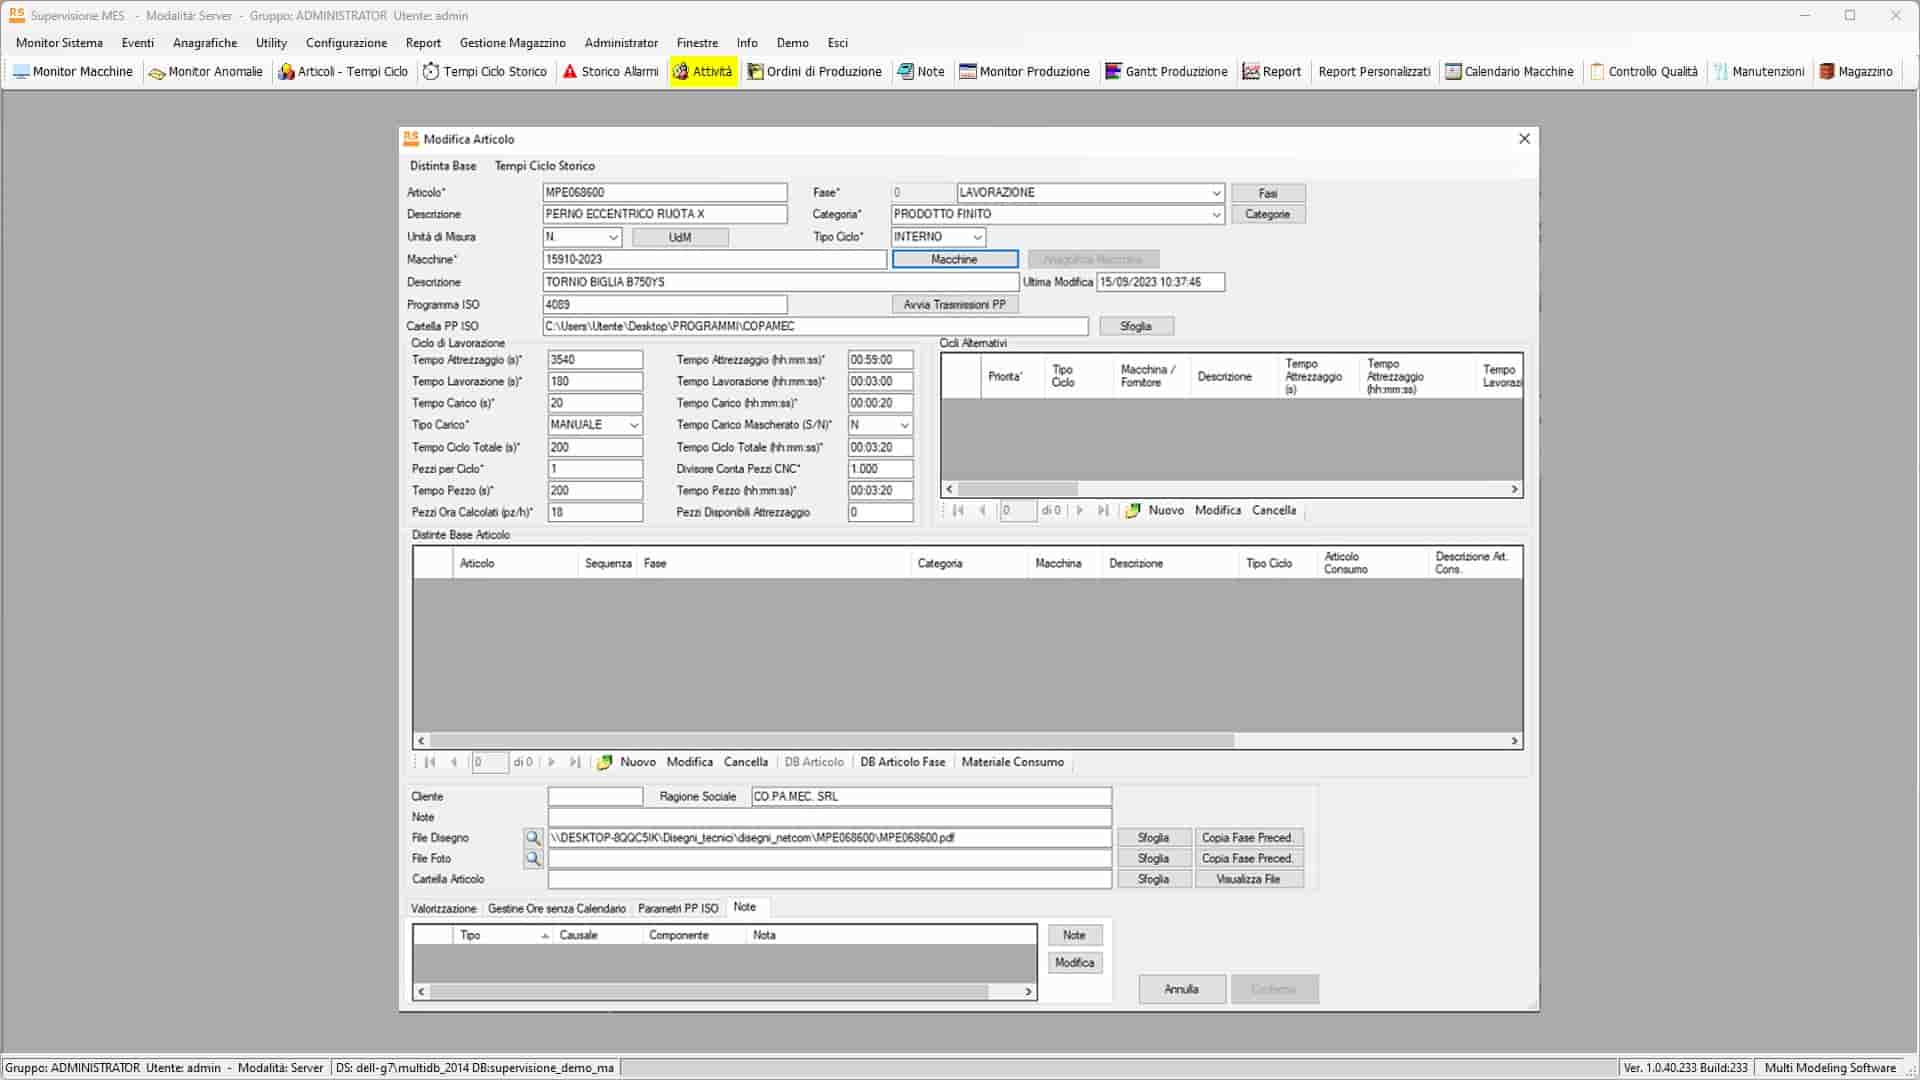Open the Unità di Misura dropdown
Image resolution: width=1920 pixels, height=1080 pixels.
coord(613,238)
